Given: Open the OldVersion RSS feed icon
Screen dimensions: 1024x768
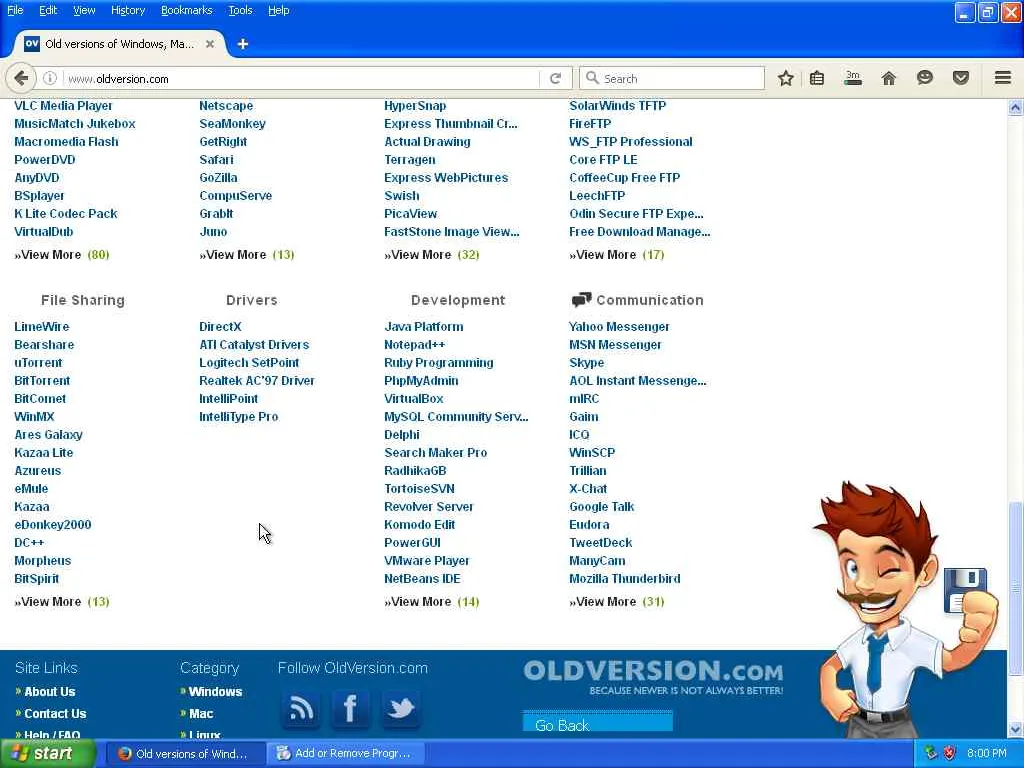Looking at the screenshot, I should click(x=301, y=709).
